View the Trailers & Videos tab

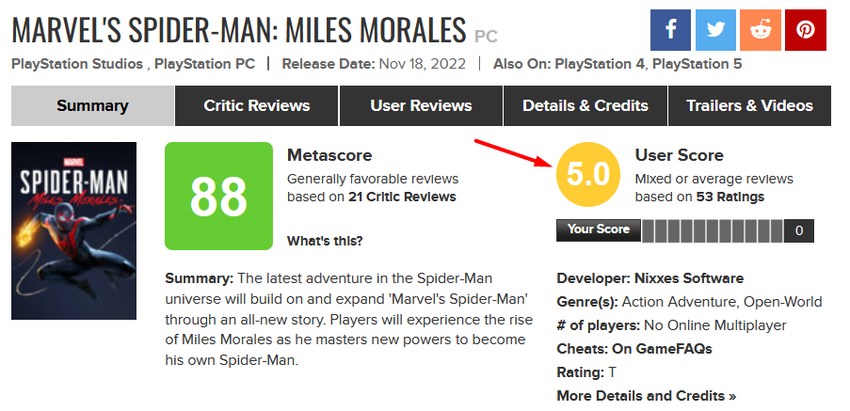click(749, 106)
